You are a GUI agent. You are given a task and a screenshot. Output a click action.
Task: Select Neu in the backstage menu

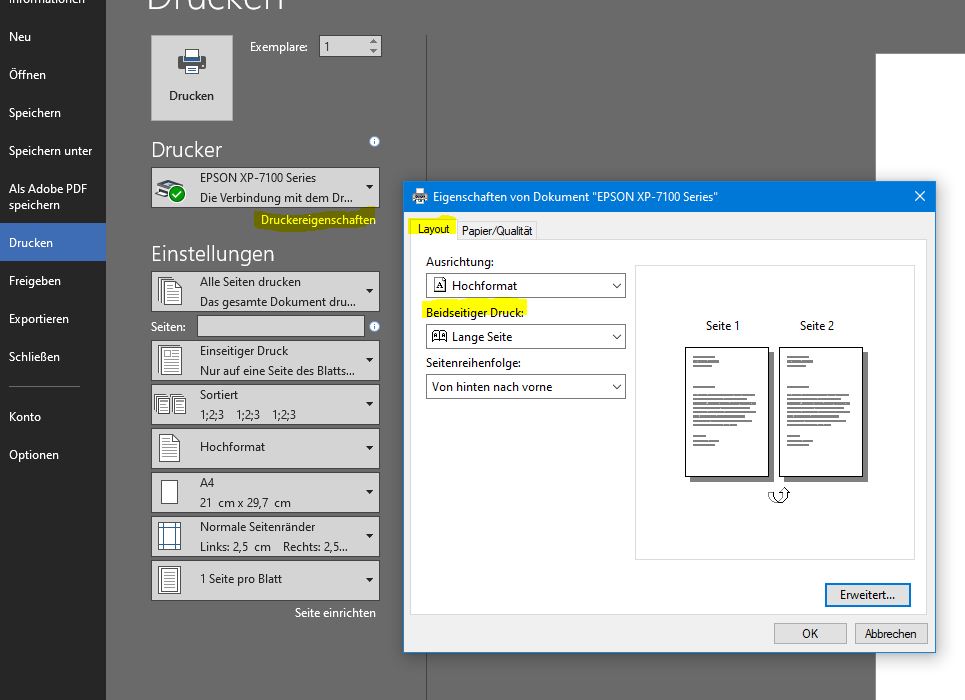pos(53,37)
